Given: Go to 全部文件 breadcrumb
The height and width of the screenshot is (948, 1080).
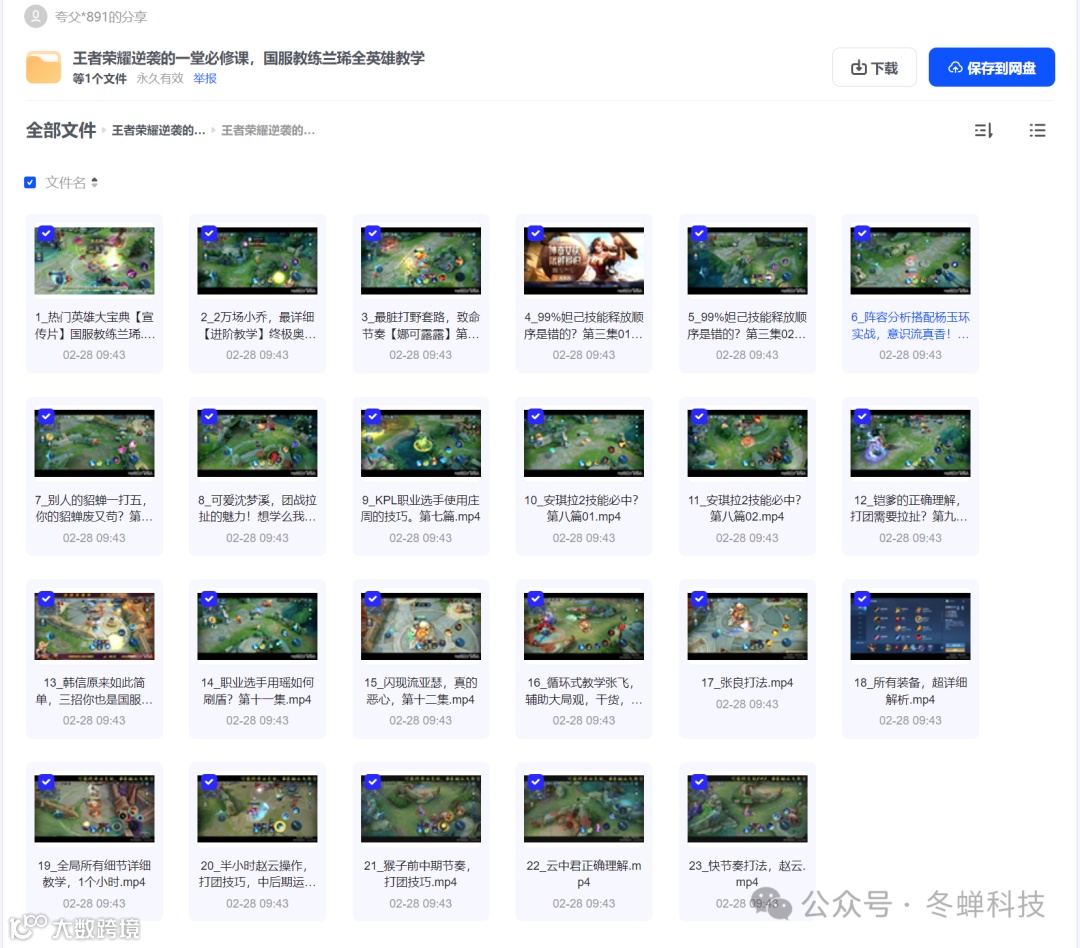Looking at the screenshot, I should 61,130.
